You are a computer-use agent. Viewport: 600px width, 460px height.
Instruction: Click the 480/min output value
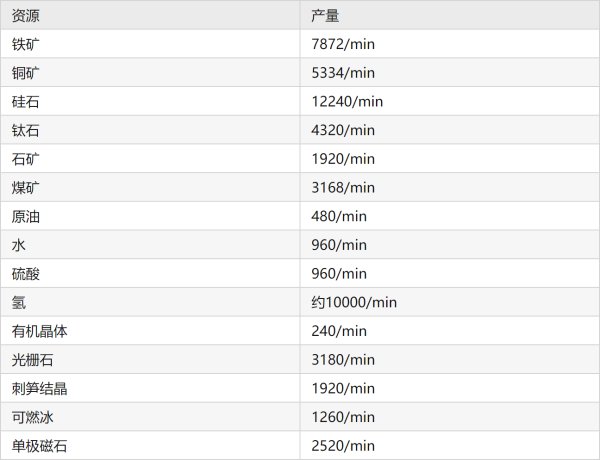tap(339, 216)
